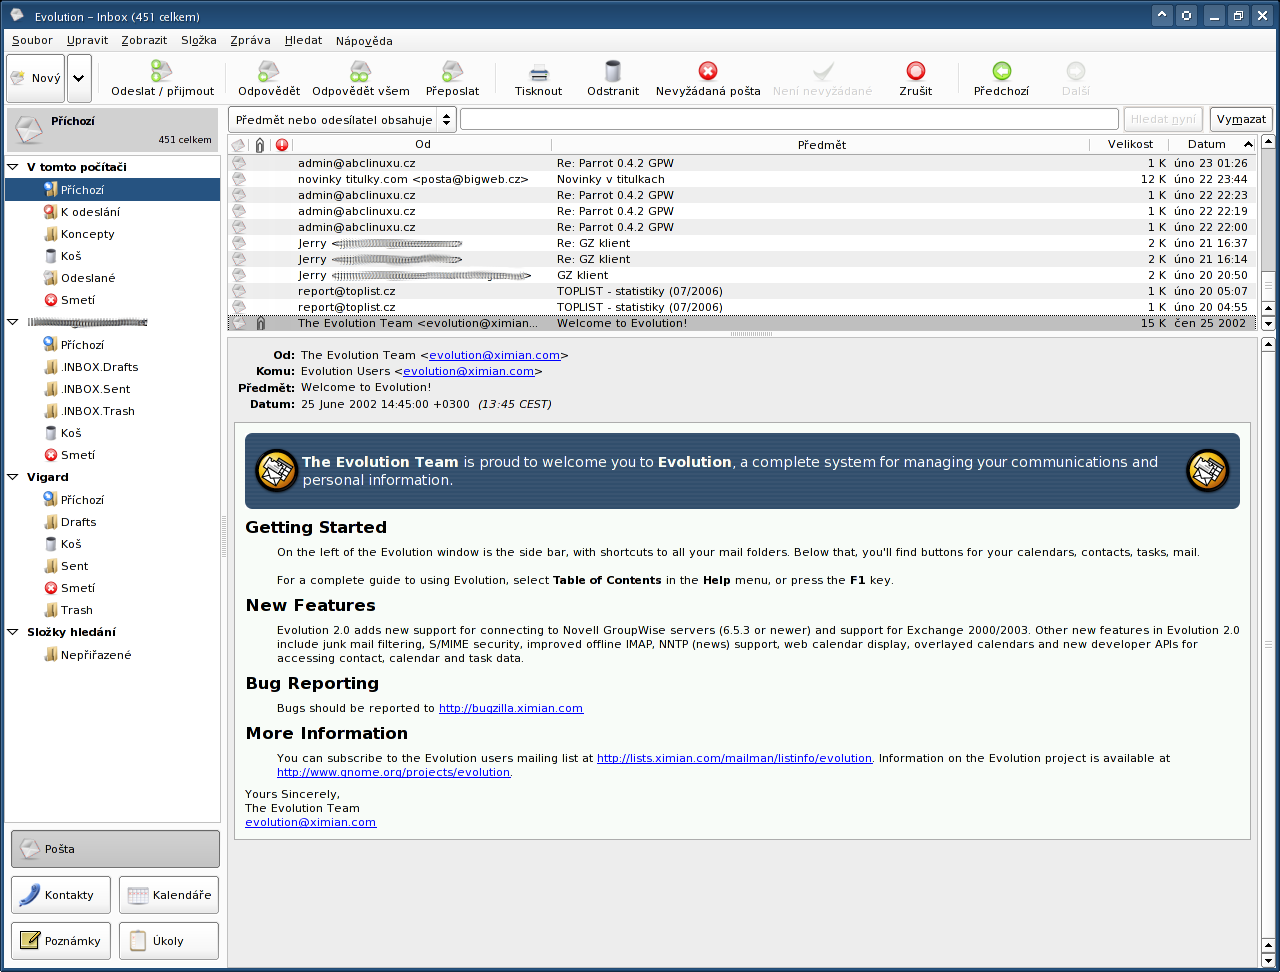
Task: Open the Soubor menu
Action: coord(32,41)
